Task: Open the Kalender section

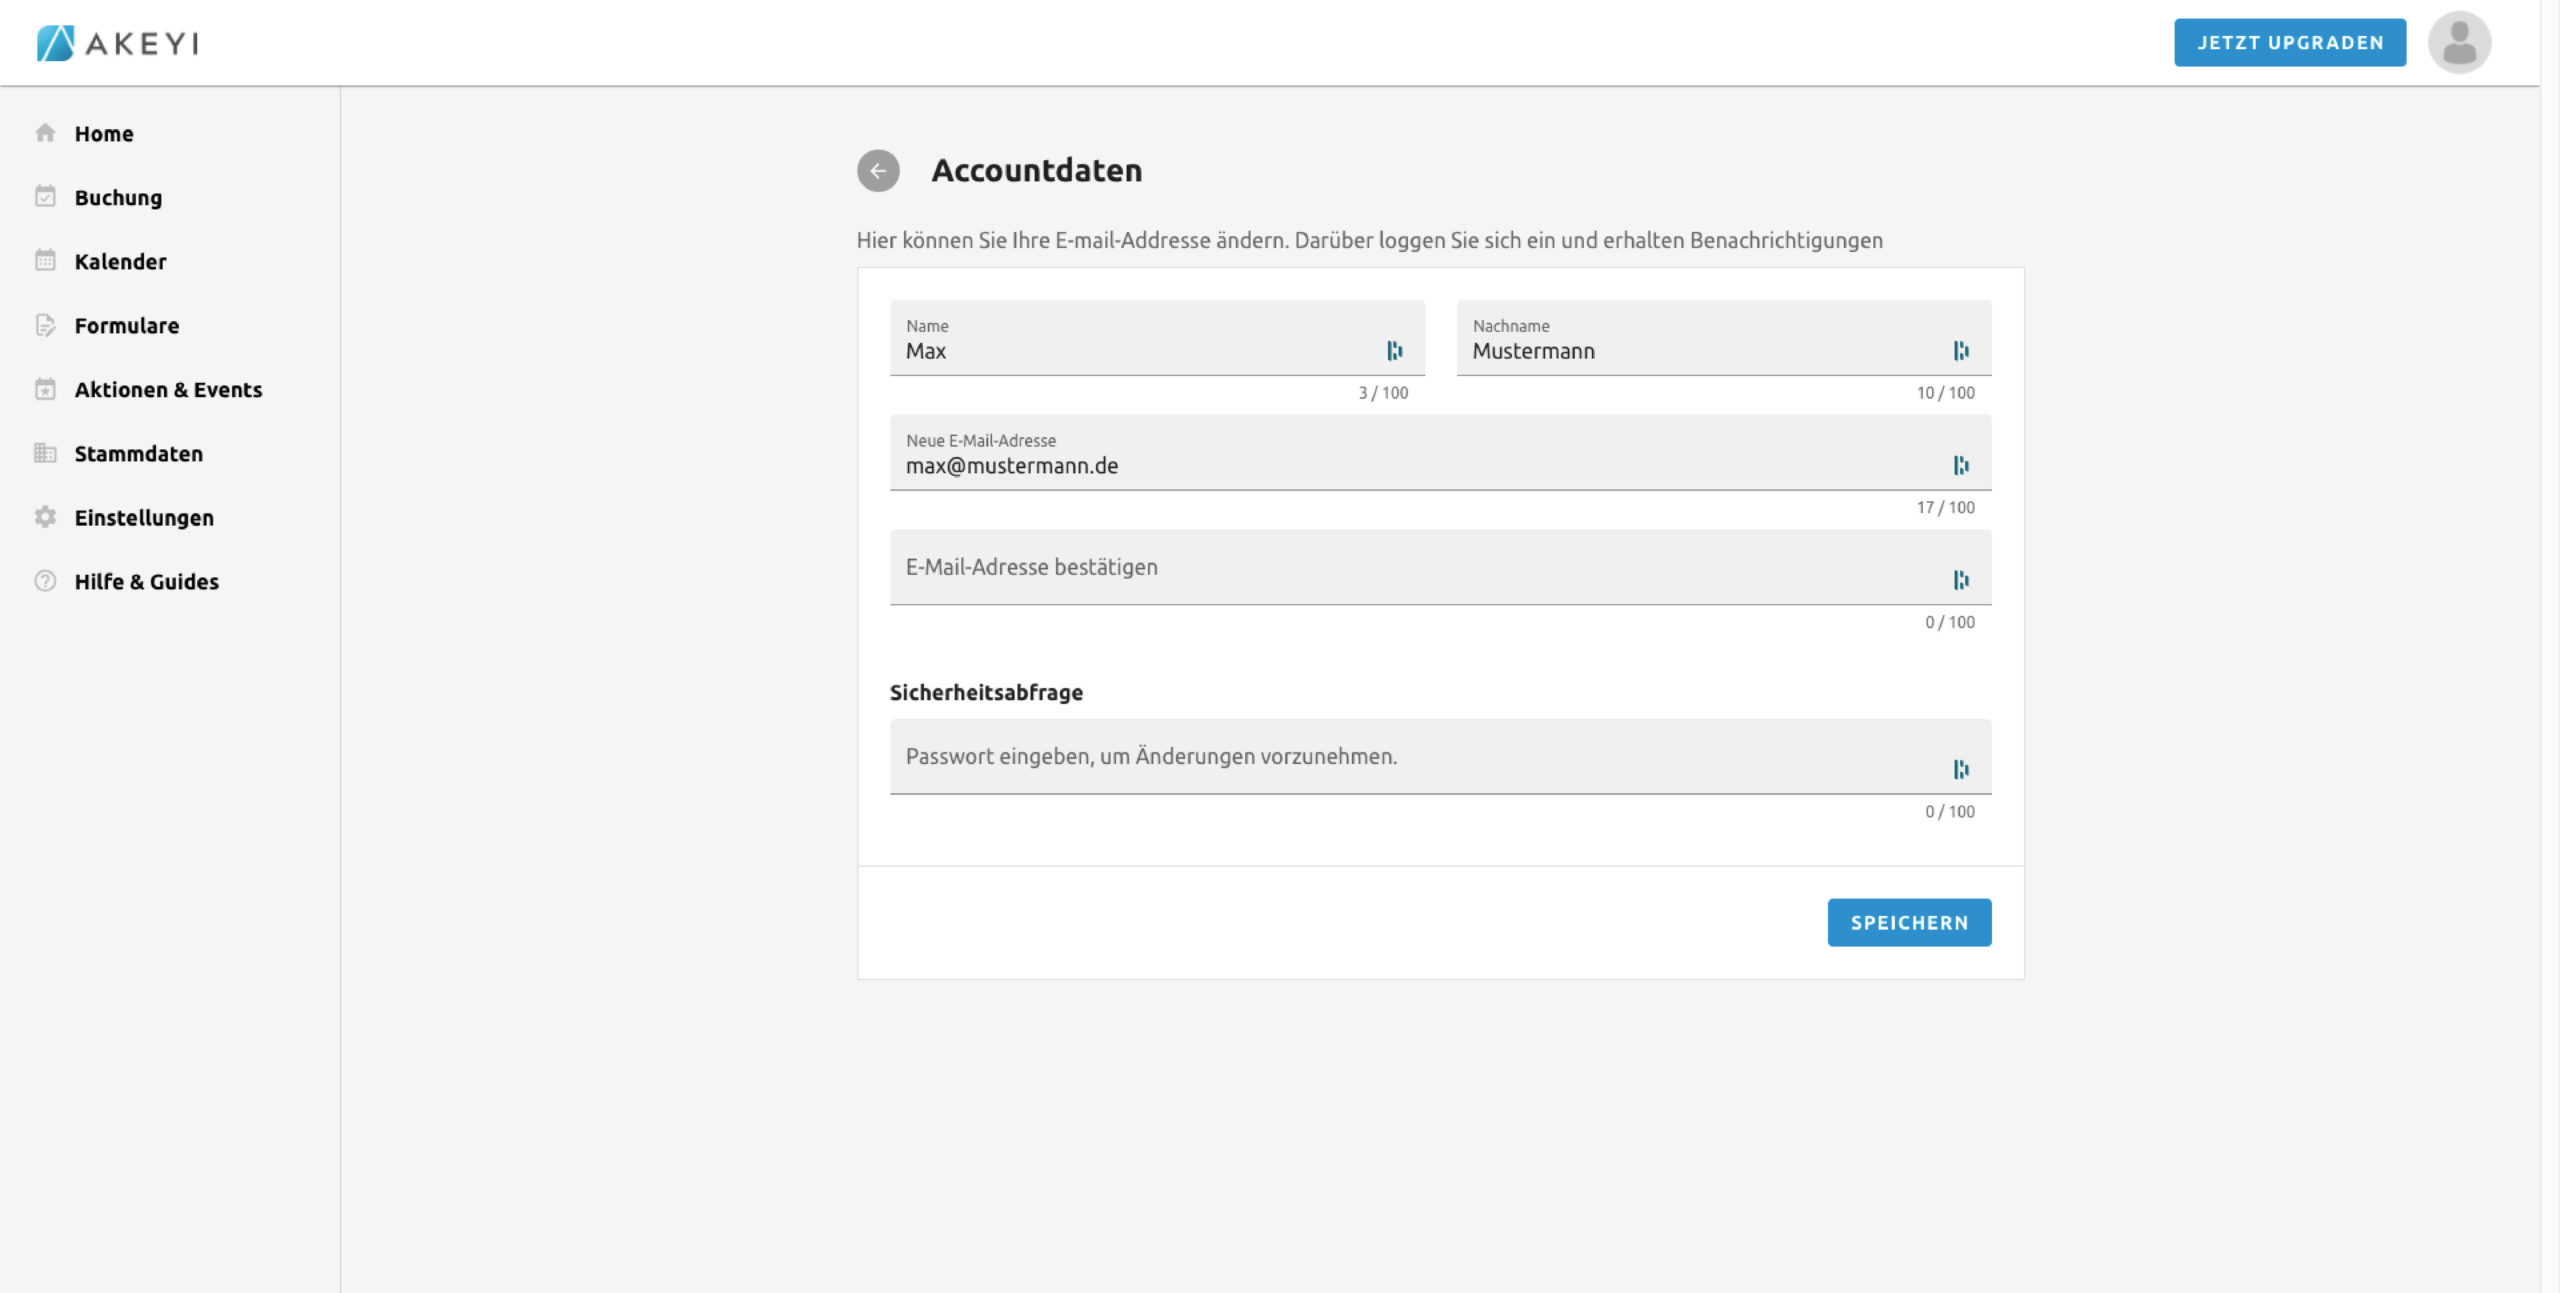Action: pos(120,262)
